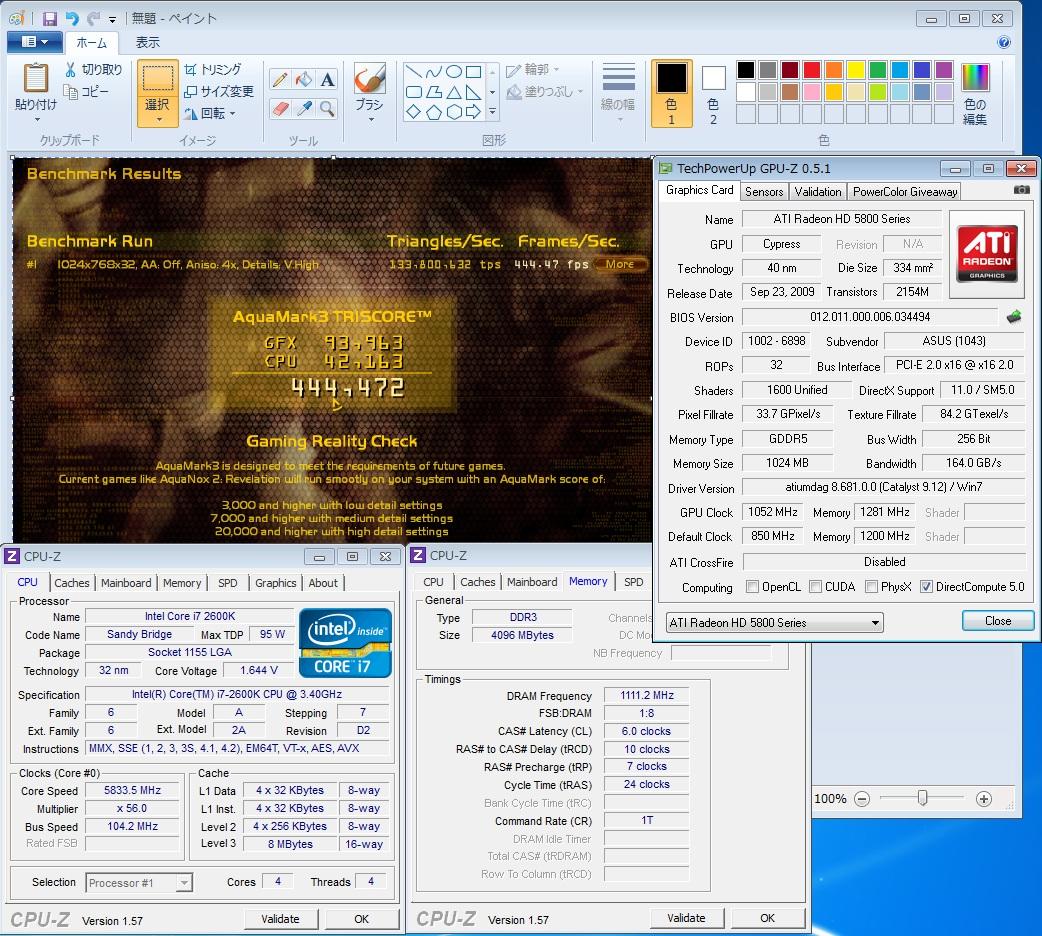Viewport: 1042px width, 936px height.
Task: Click Validate in right CPU-Z window
Action: pos(686,918)
